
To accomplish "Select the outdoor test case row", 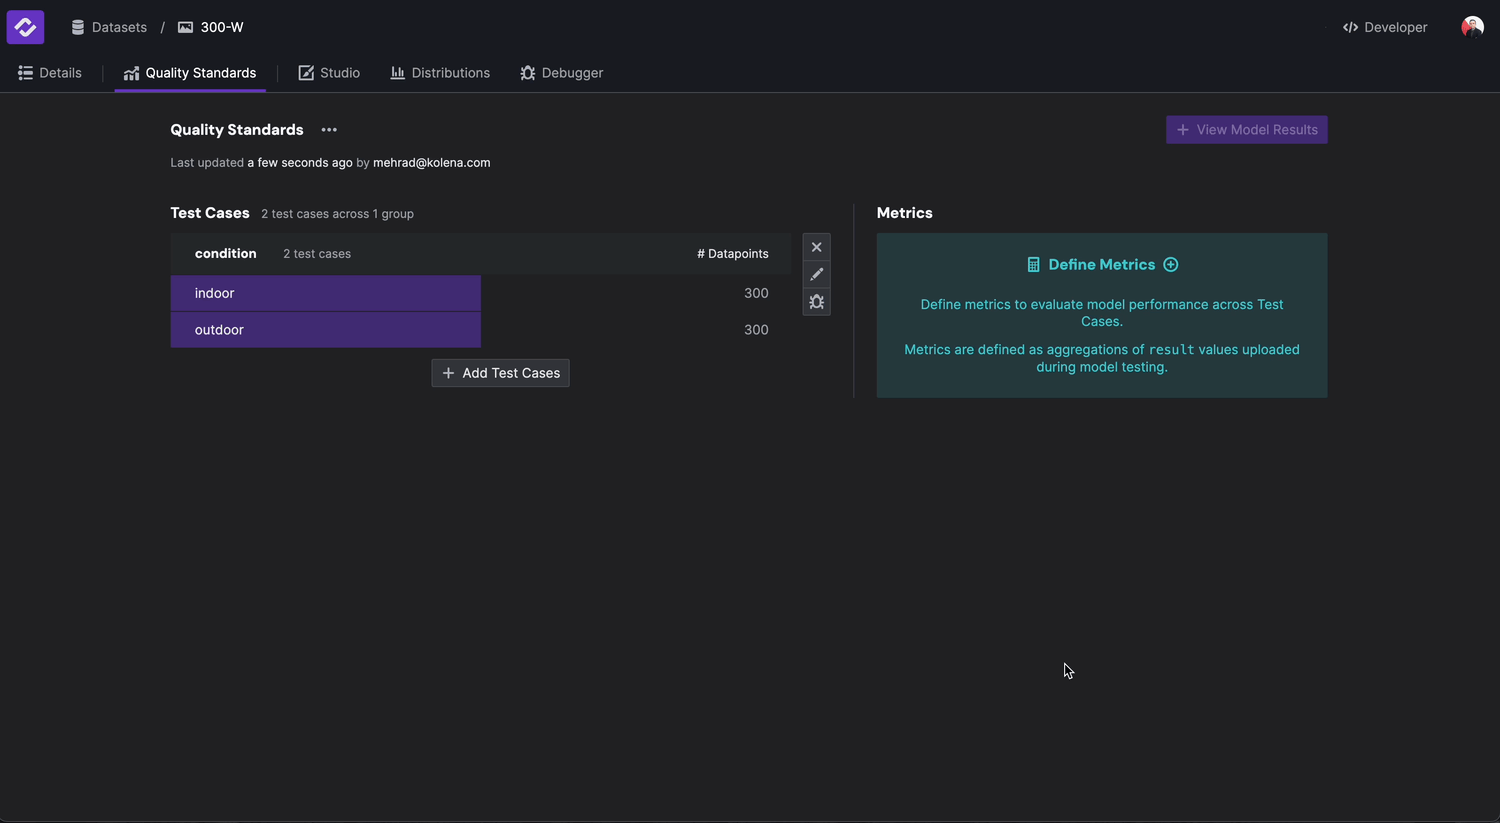I will coord(325,330).
